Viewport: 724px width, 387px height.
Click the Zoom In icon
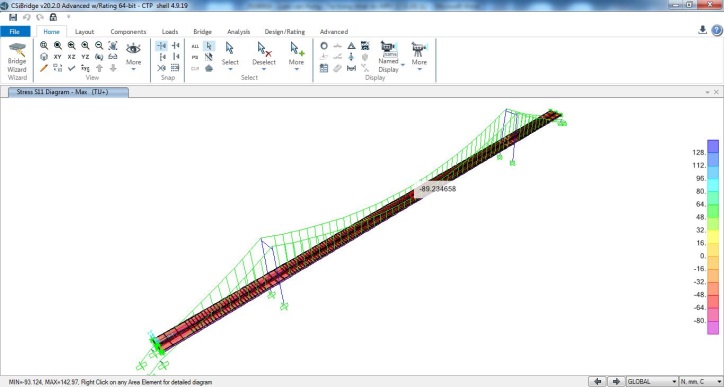pos(85,45)
